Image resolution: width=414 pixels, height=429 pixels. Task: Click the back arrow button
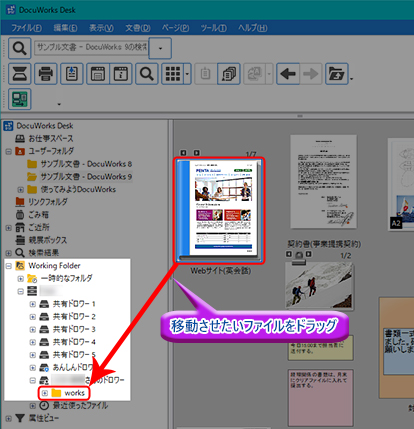point(288,74)
